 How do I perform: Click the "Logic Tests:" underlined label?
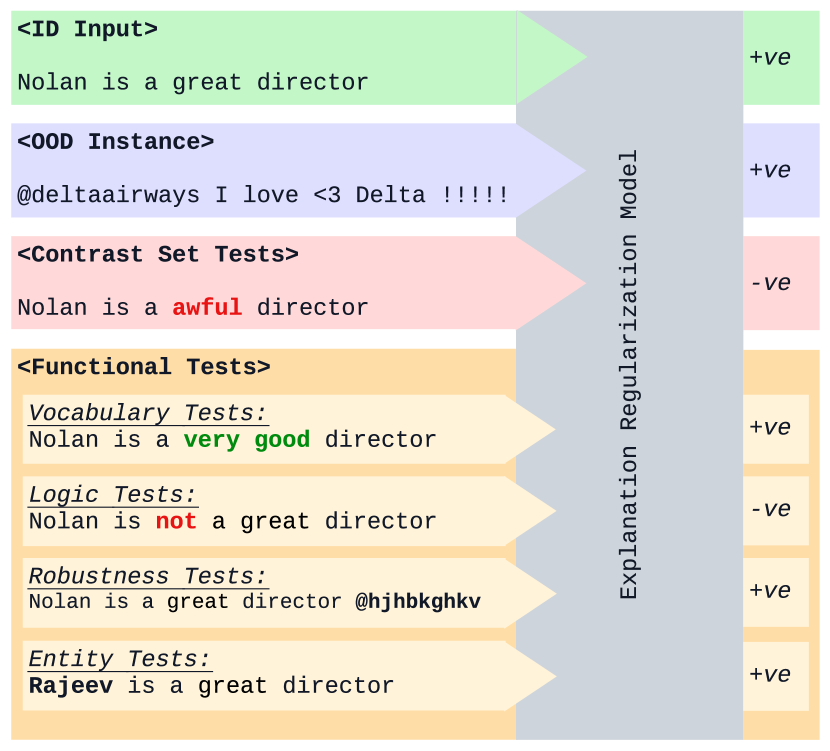pos(113,495)
